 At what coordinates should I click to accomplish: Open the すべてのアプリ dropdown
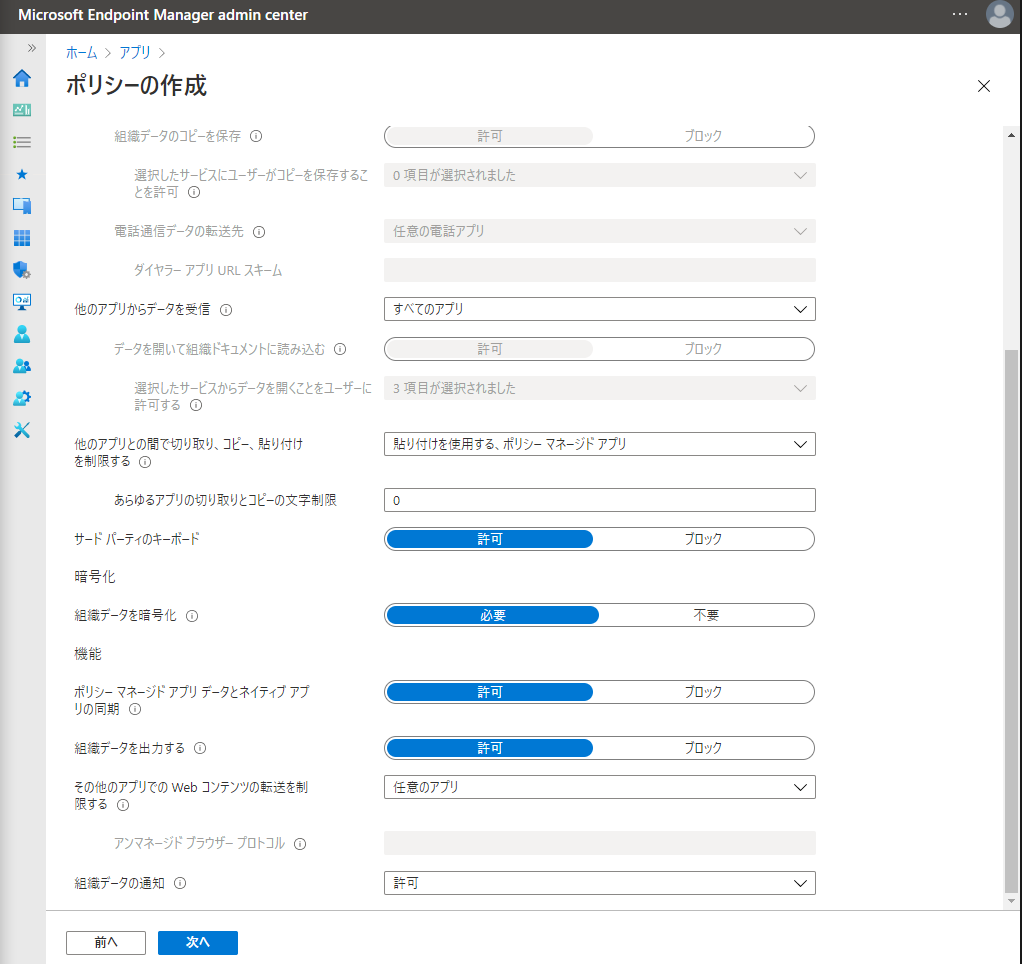pyautogui.click(x=600, y=309)
